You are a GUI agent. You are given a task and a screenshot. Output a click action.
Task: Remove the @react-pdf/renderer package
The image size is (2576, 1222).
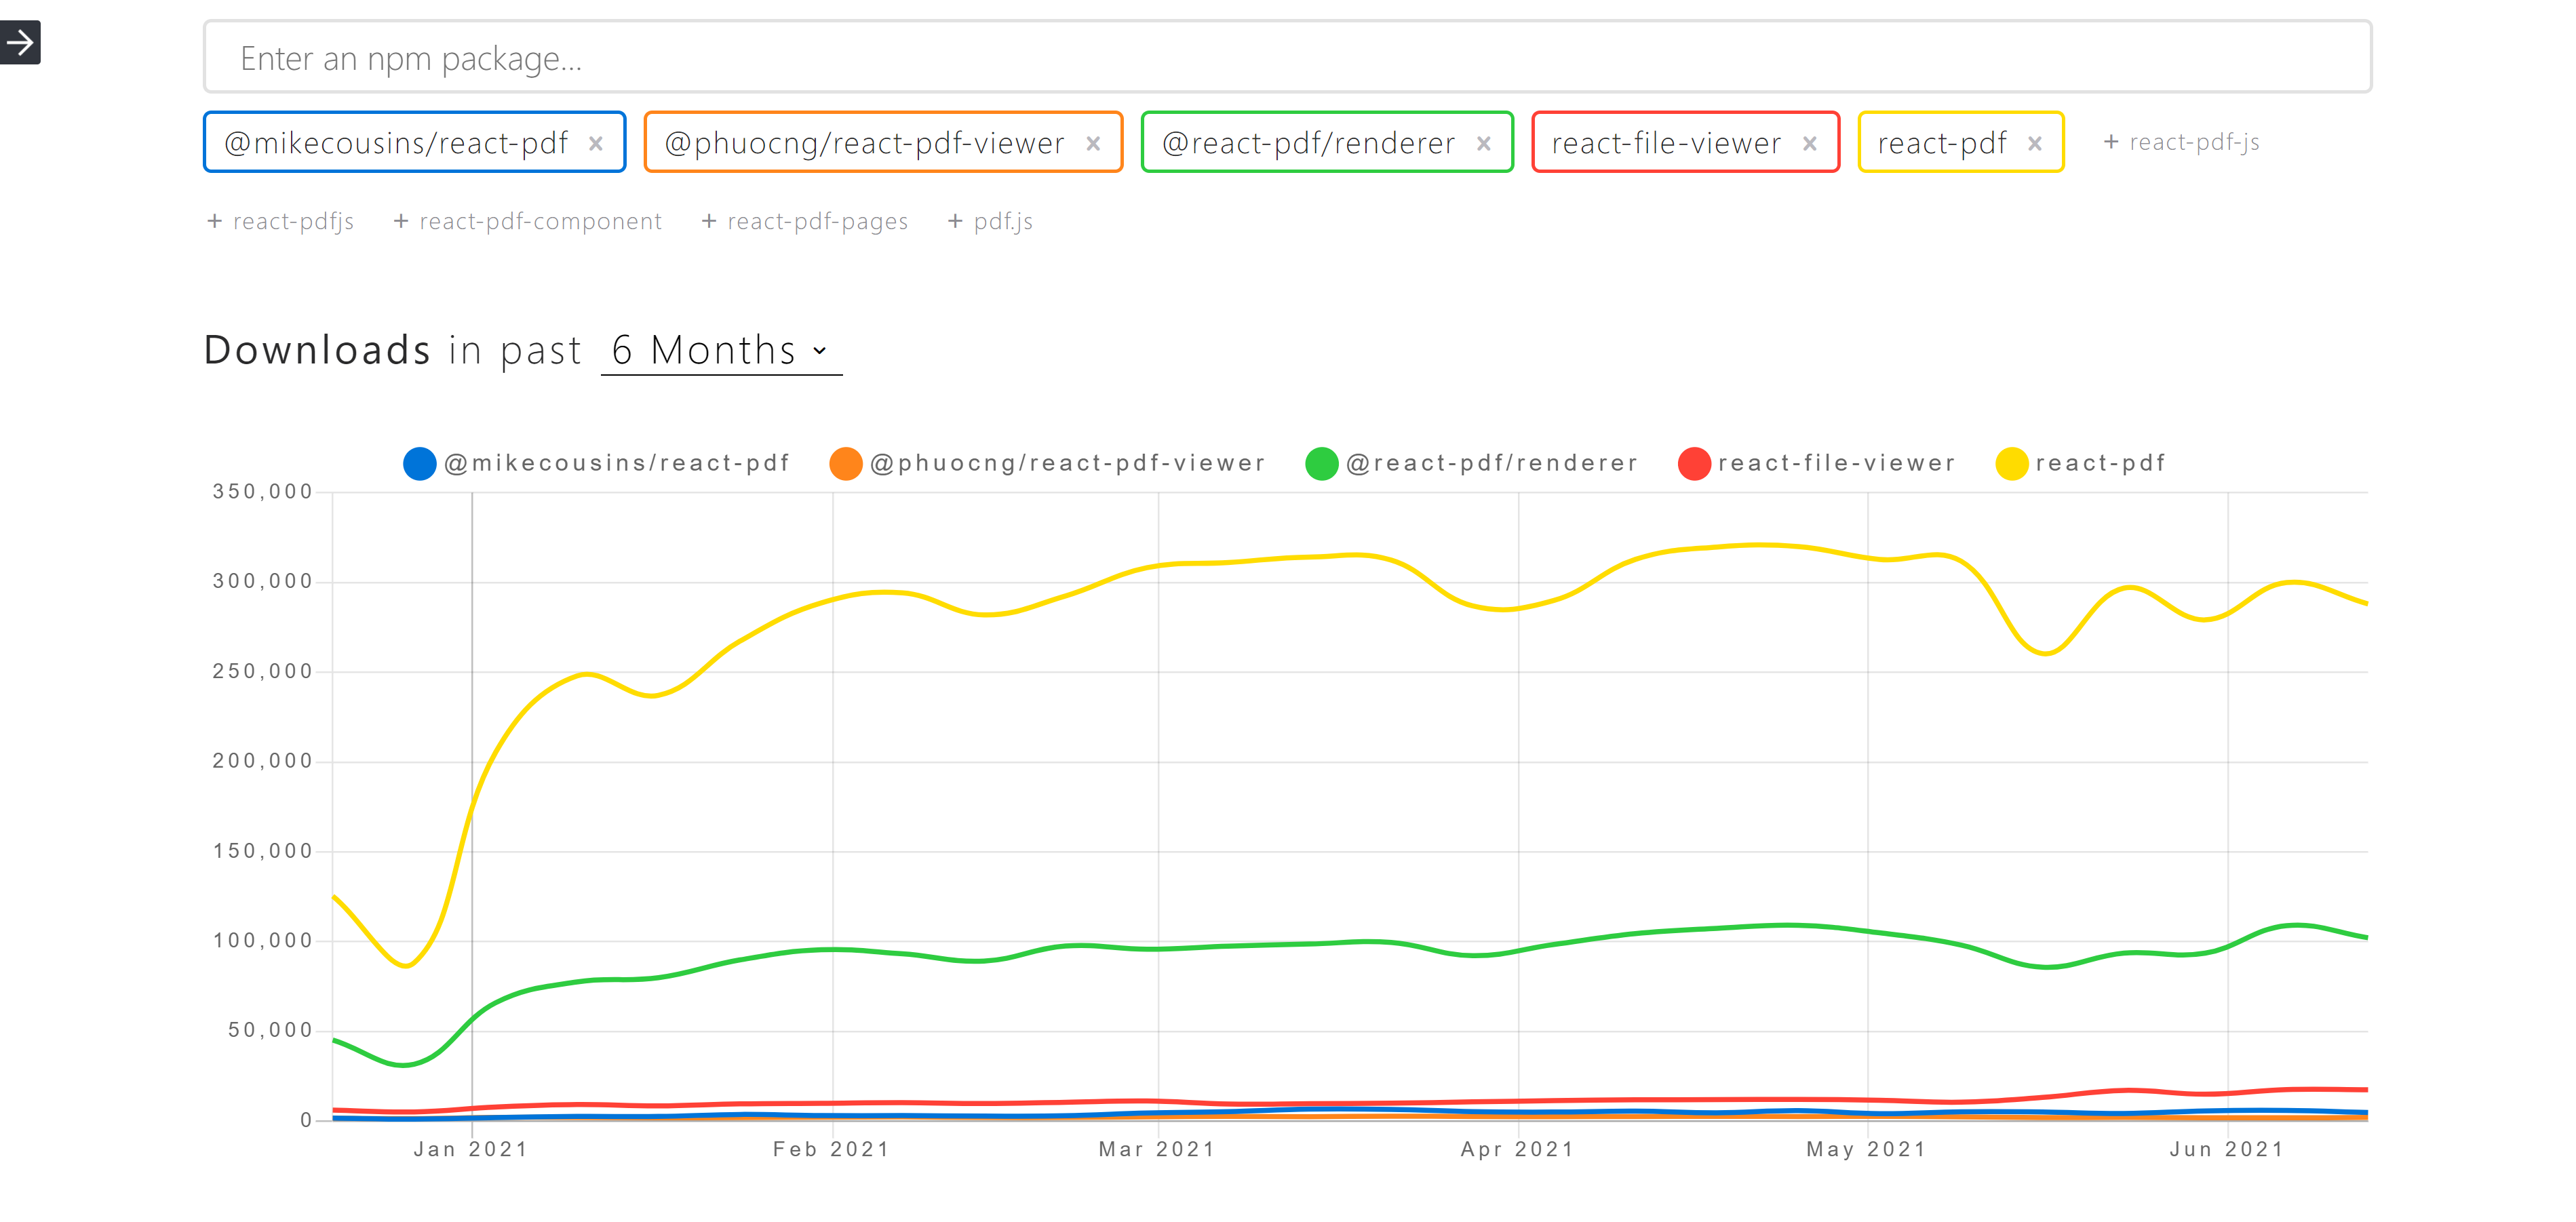point(1484,143)
